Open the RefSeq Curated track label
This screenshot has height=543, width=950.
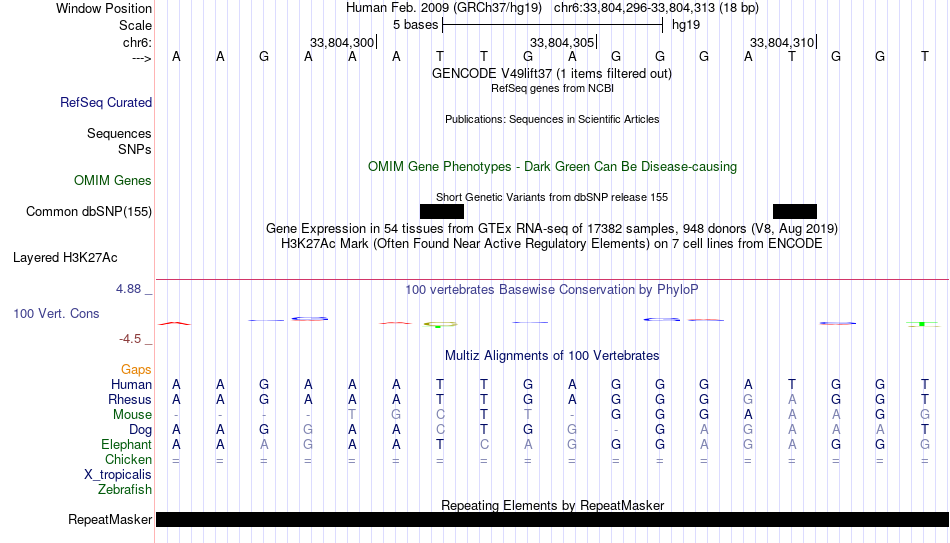[106, 102]
